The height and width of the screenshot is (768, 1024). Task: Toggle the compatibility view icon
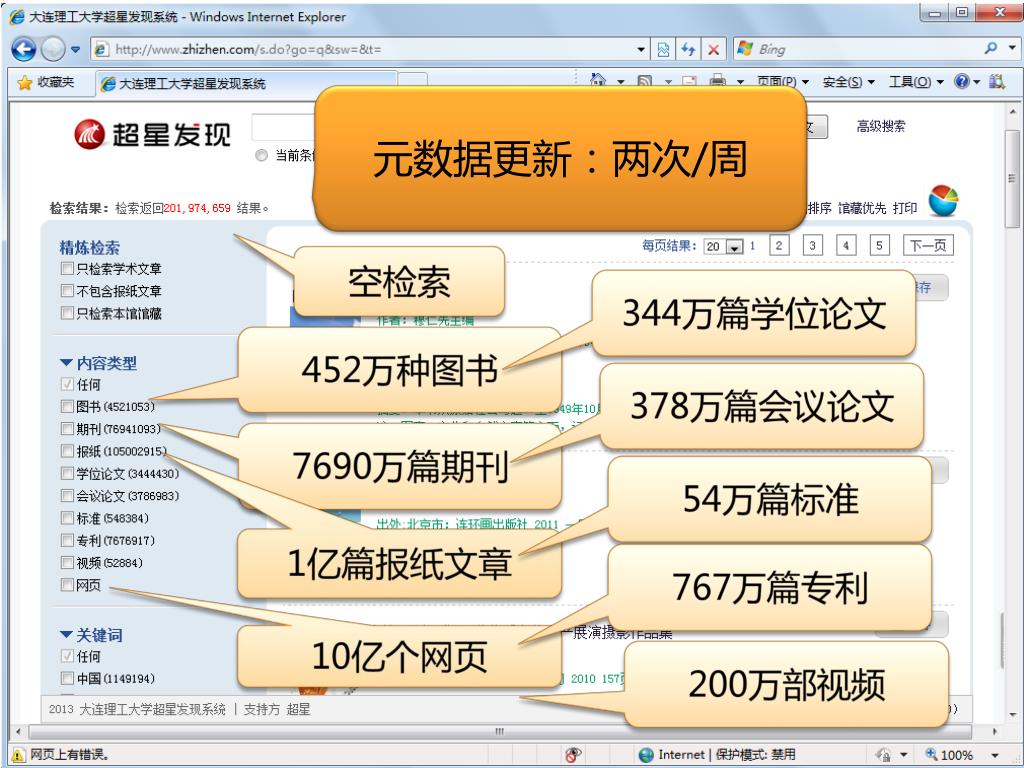pyautogui.click(x=663, y=49)
